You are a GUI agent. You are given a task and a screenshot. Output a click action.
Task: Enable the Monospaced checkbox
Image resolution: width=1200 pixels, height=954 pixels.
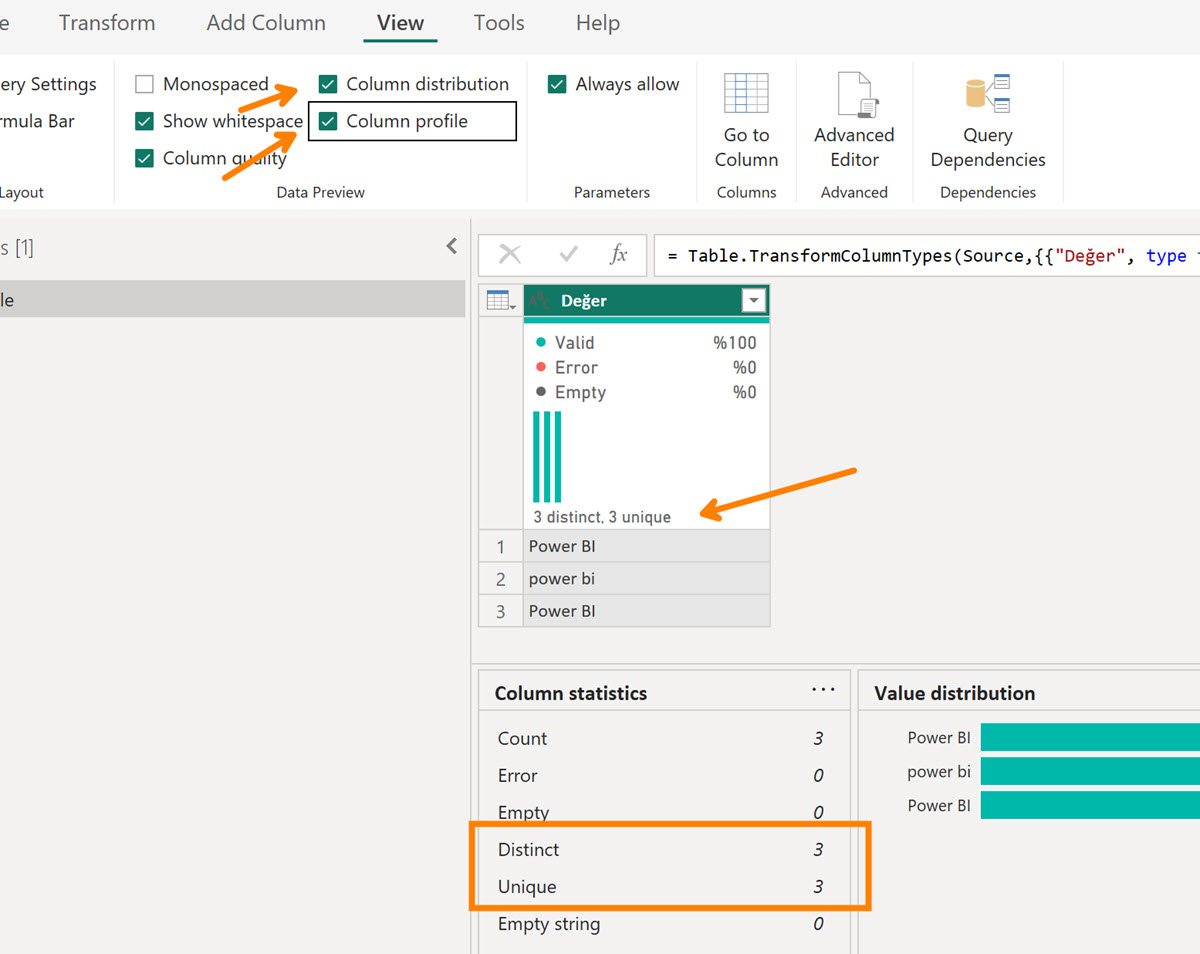coord(145,84)
